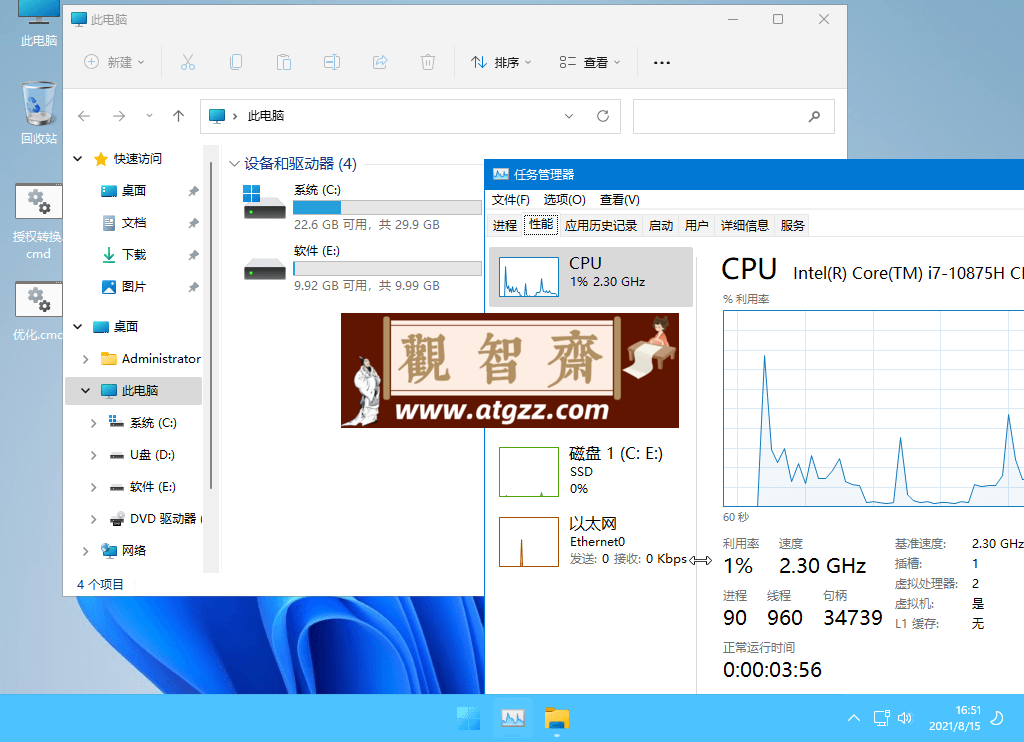Go back using Explorer back arrow
This screenshot has height=742, width=1024.
[x=84, y=116]
